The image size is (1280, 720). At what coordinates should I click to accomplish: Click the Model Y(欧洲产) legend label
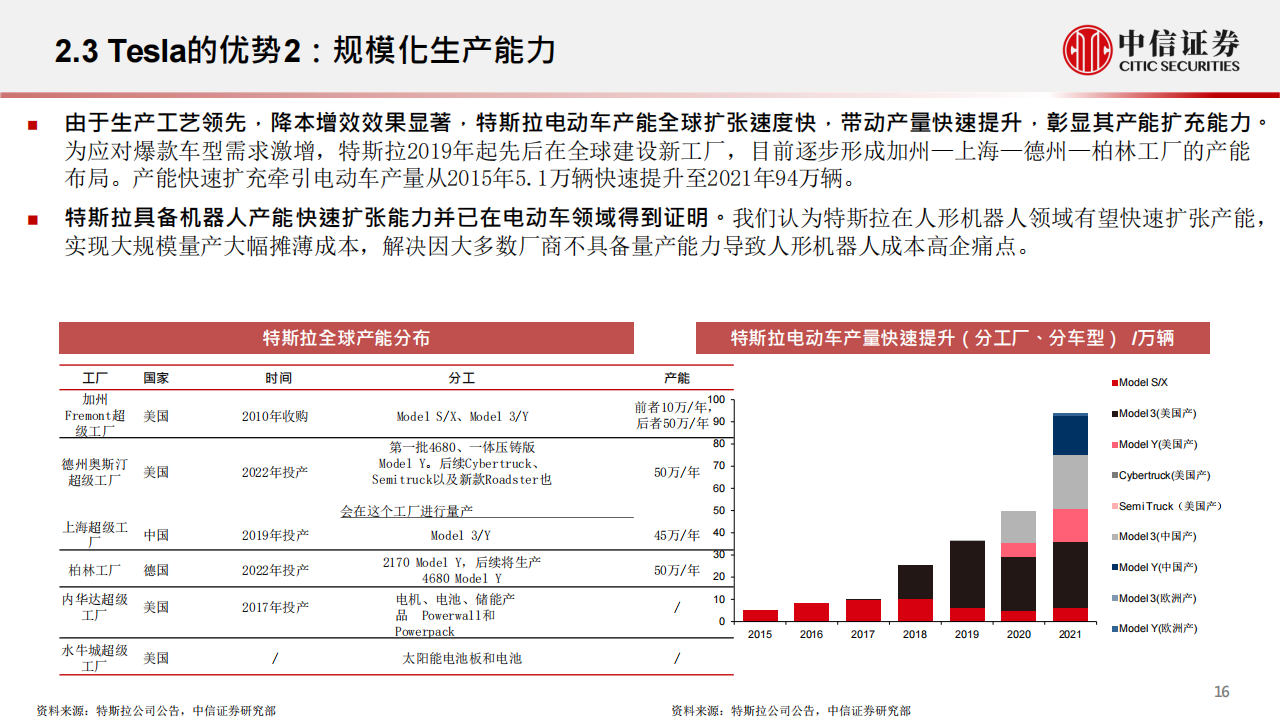(1158, 629)
